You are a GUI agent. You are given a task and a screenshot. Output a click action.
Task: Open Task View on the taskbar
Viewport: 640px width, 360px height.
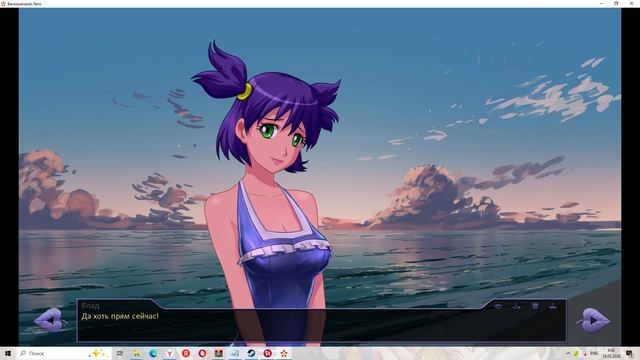pos(120,353)
